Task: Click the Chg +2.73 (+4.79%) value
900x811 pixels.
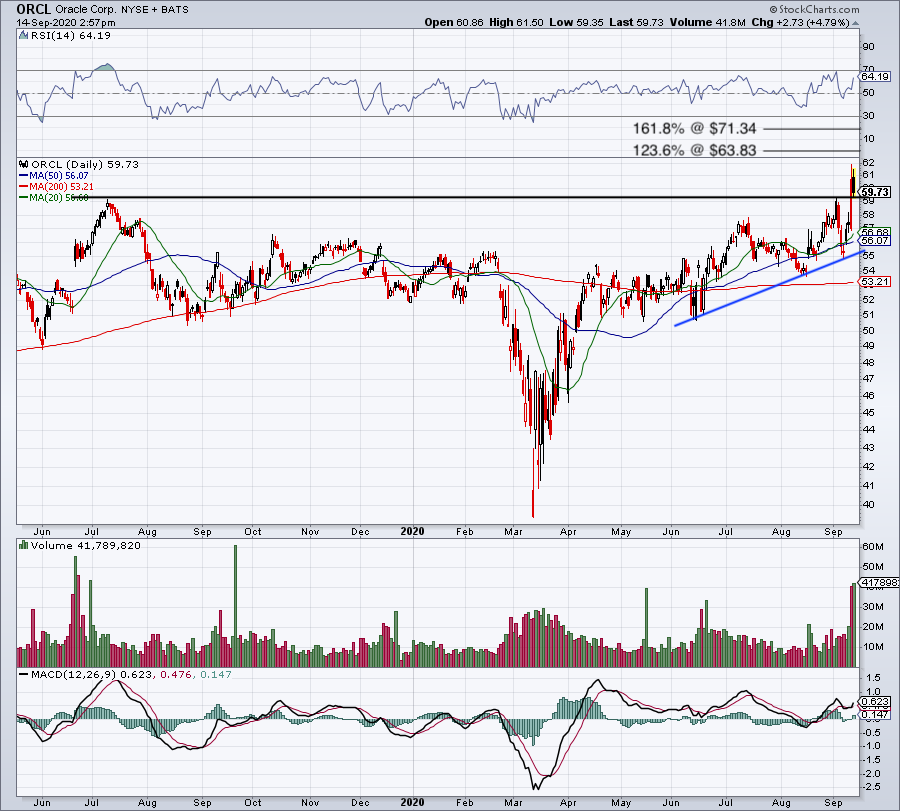Action: [x=800, y=22]
